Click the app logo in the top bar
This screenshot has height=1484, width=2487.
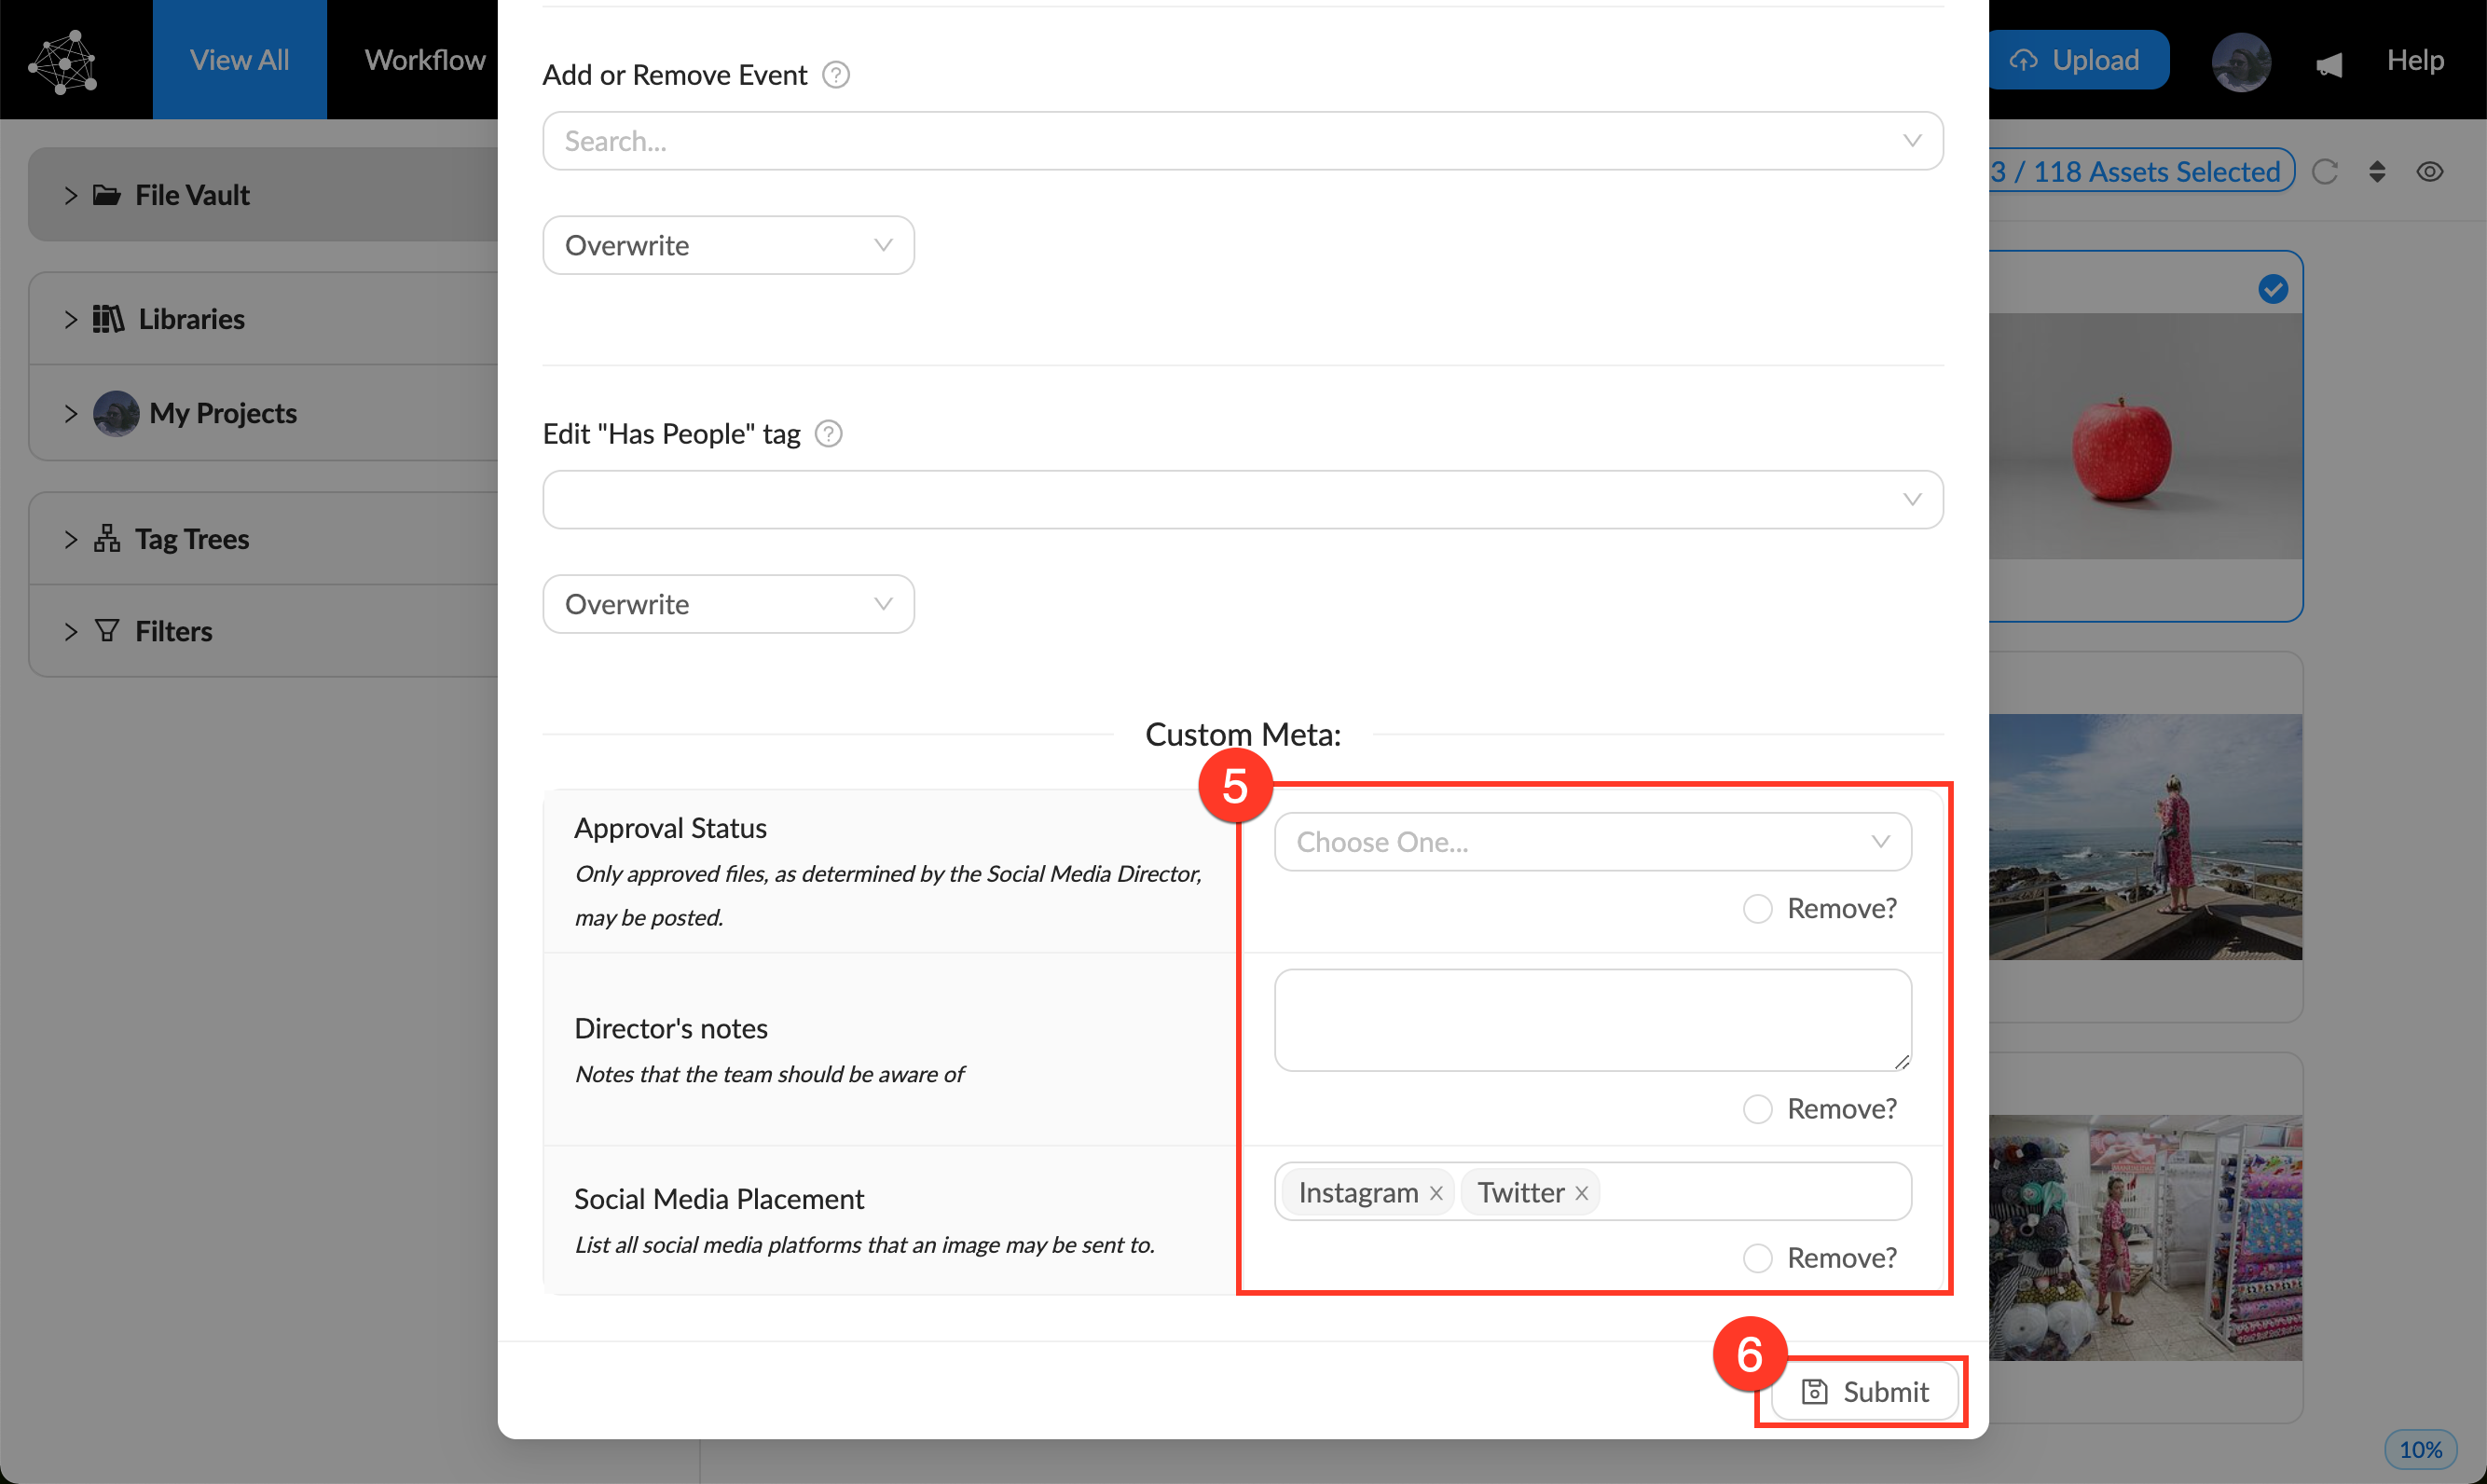[x=64, y=62]
